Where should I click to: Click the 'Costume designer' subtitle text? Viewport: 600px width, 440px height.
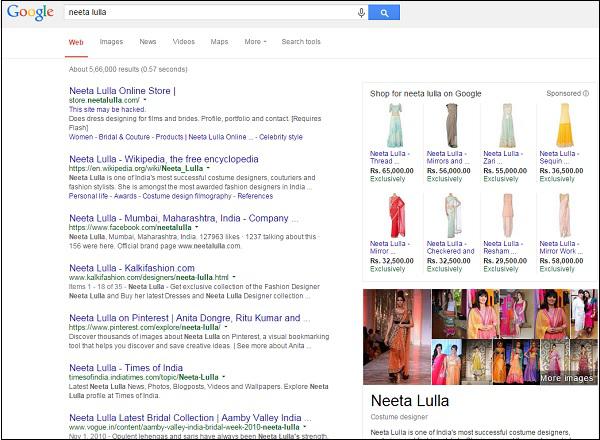(399, 417)
